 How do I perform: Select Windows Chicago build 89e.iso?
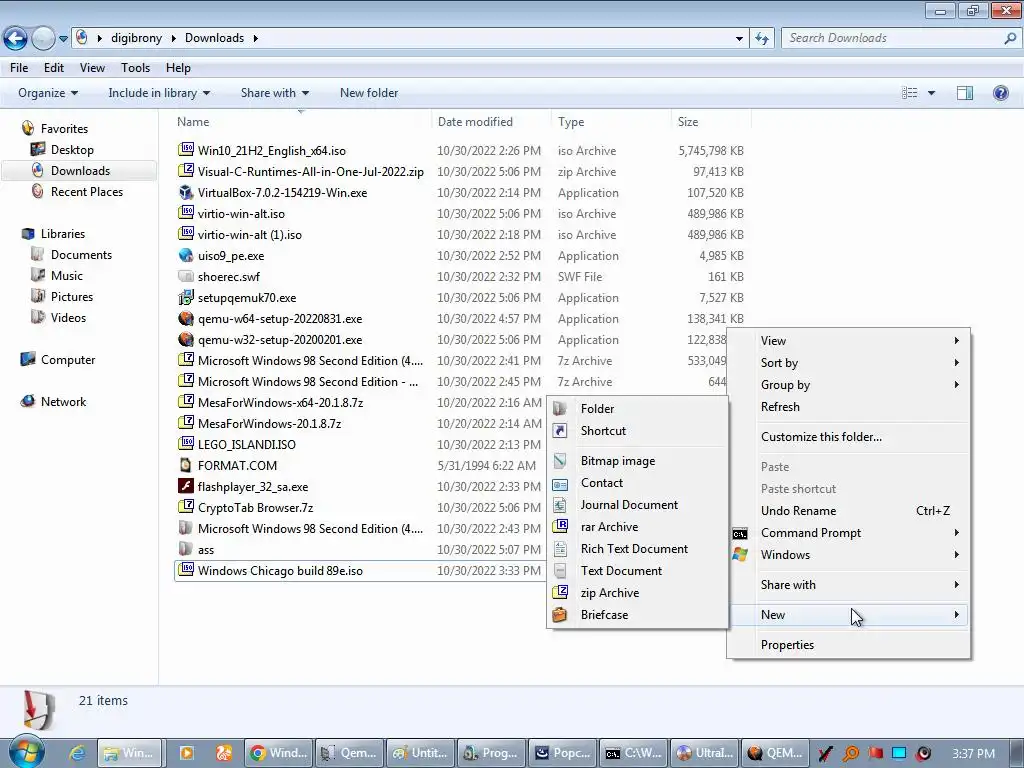point(280,571)
